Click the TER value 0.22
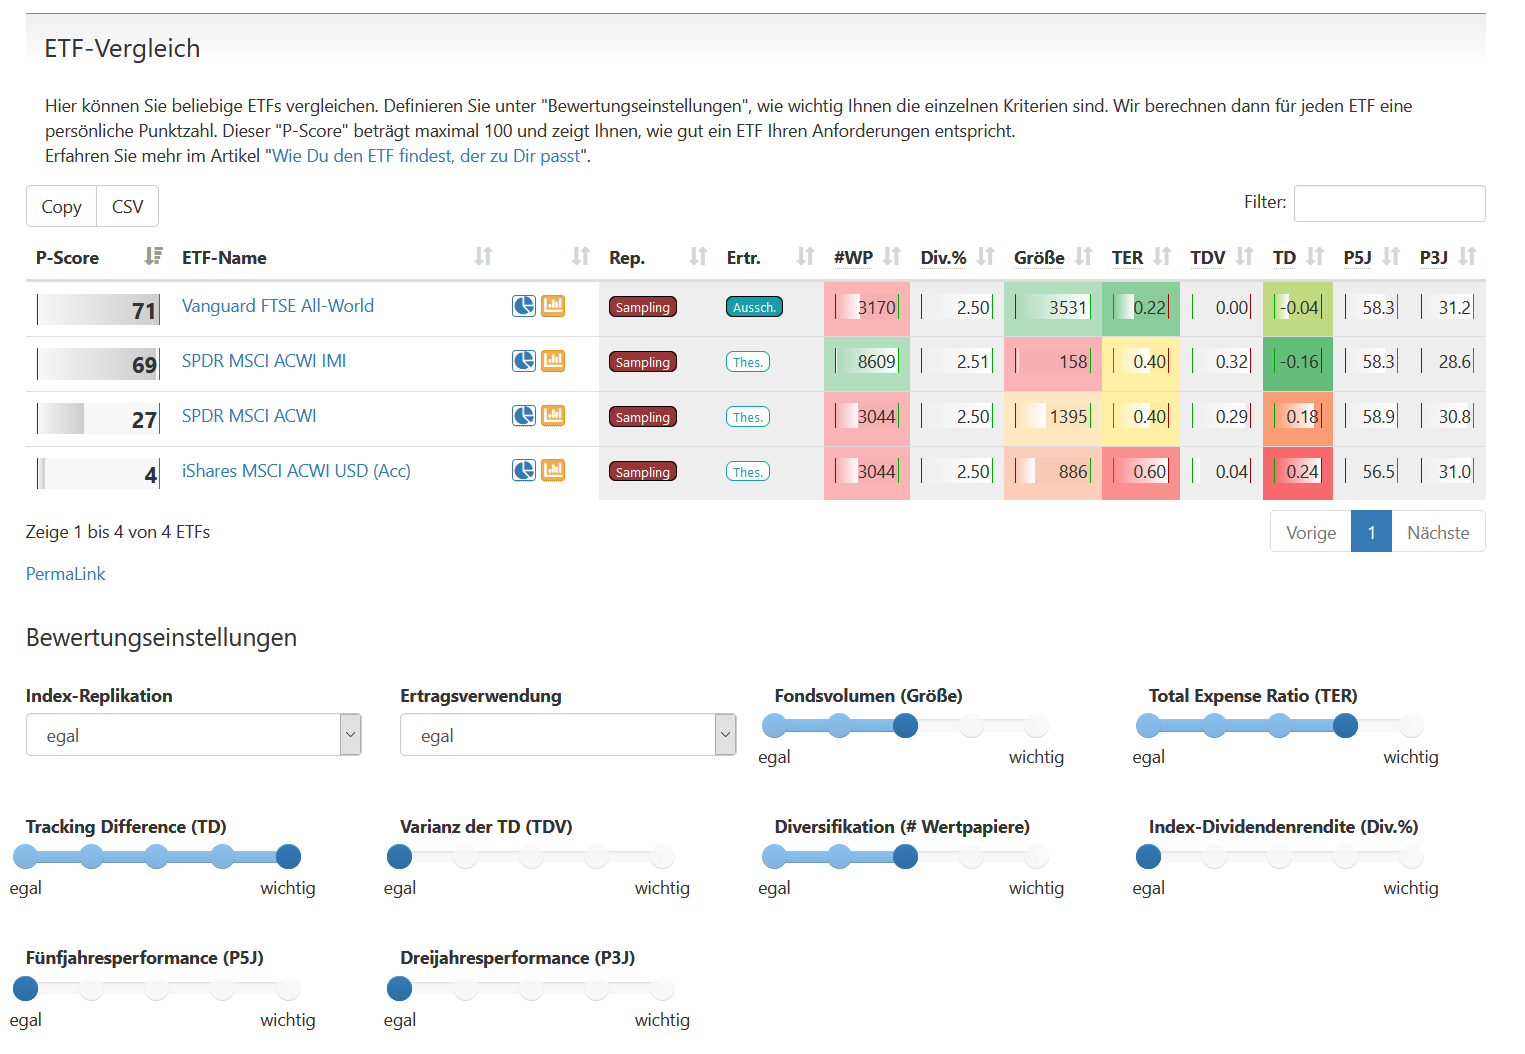The height and width of the screenshot is (1054, 1525). pyautogui.click(x=1149, y=307)
